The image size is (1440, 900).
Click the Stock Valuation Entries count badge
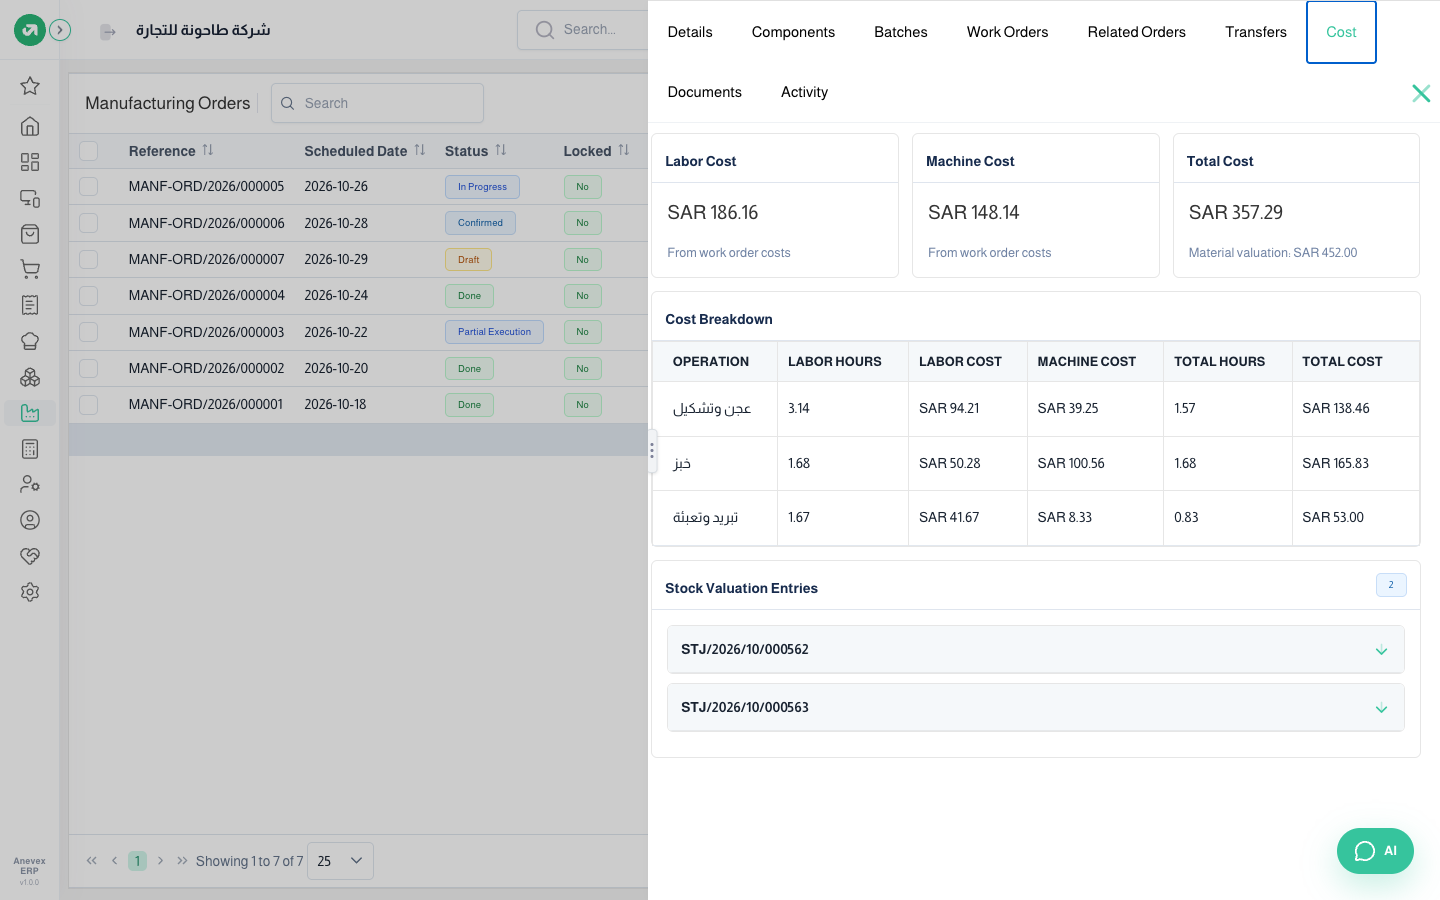[x=1391, y=585]
